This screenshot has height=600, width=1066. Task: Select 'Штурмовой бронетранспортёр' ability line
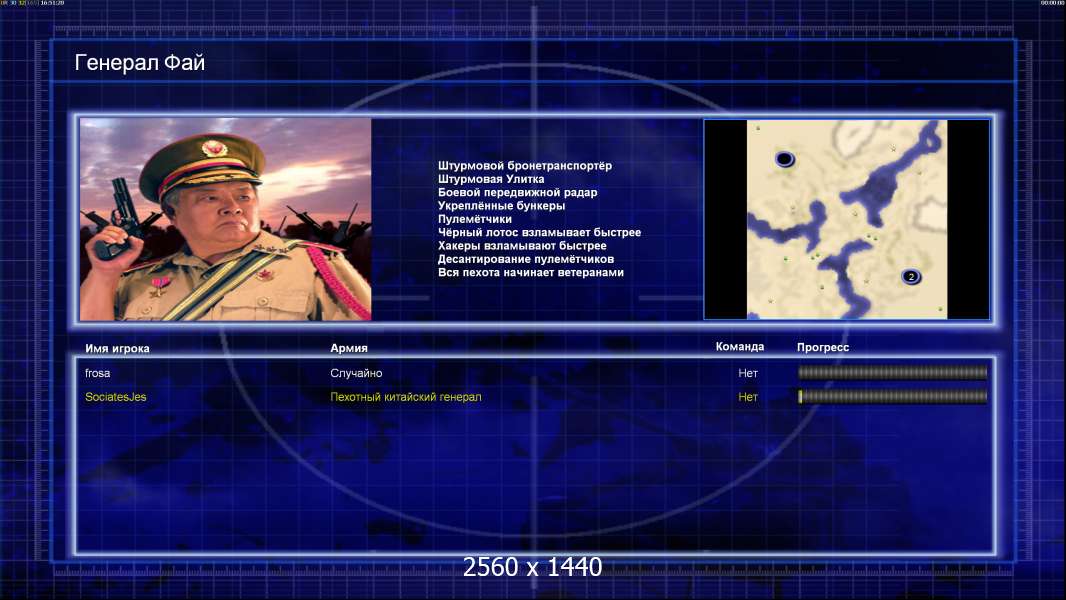(x=524, y=166)
